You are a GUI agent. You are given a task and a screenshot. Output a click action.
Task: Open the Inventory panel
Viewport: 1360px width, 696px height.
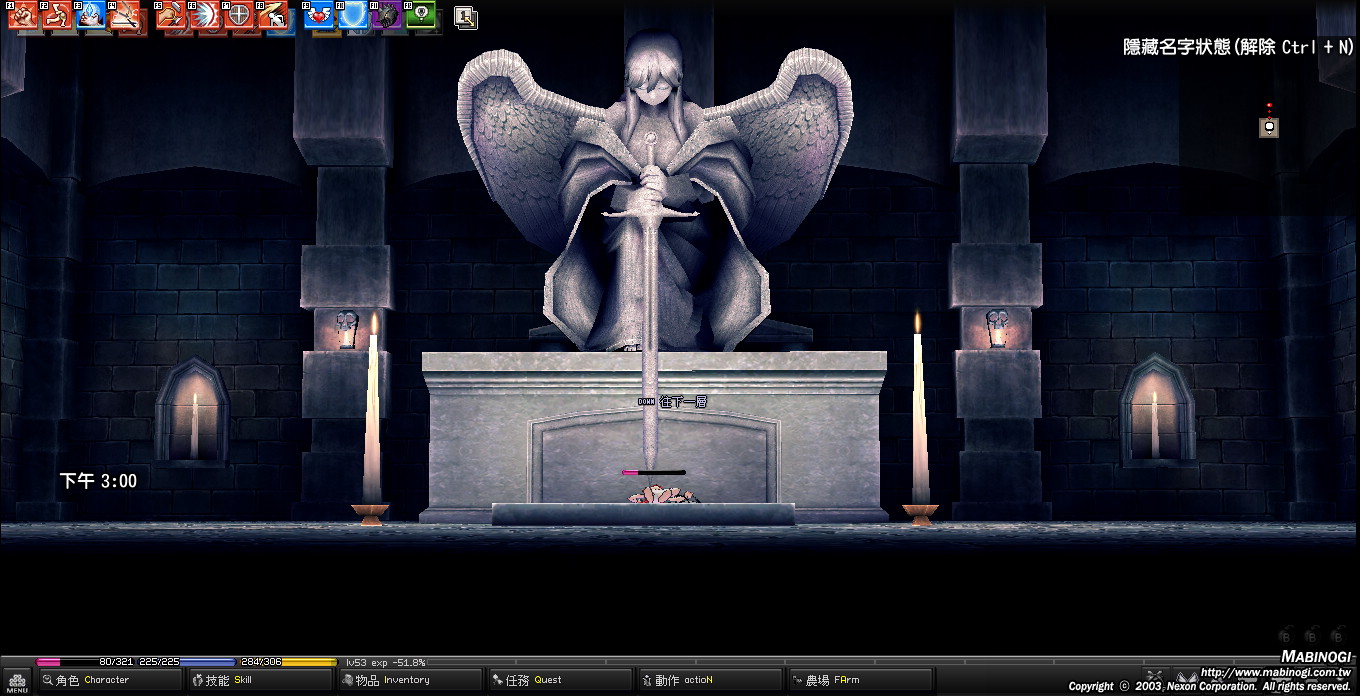pyautogui.click(x=408, y=680)
